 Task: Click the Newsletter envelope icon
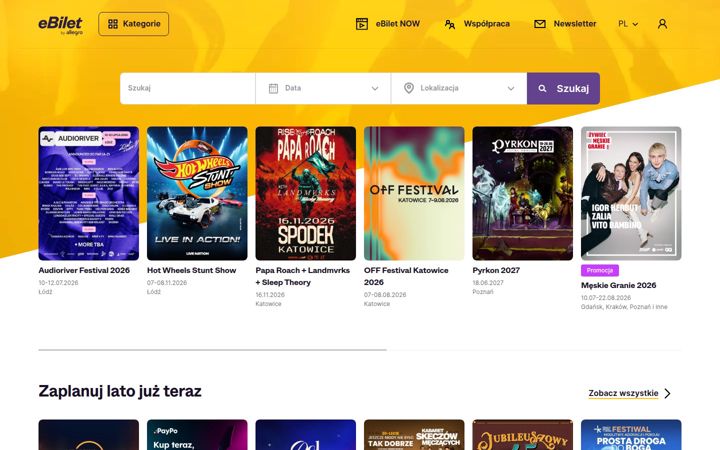(x=540, y=24)
